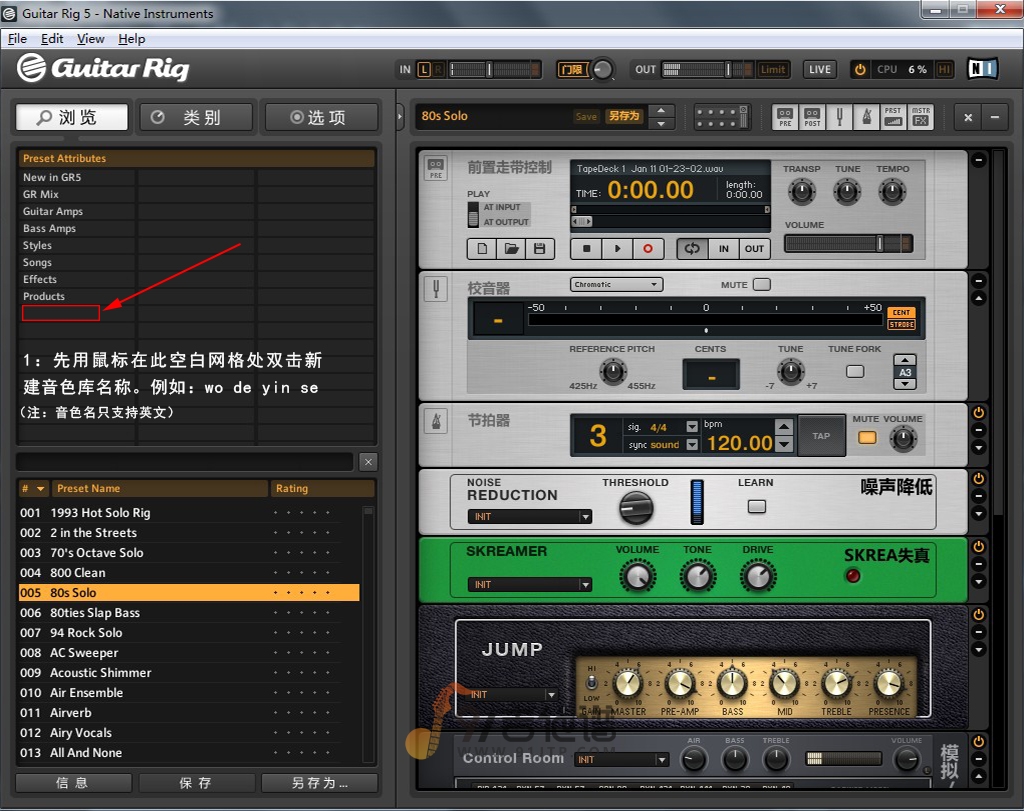Open an audio file in the tape deck
1024x811 pixels.
pos(511,249)
